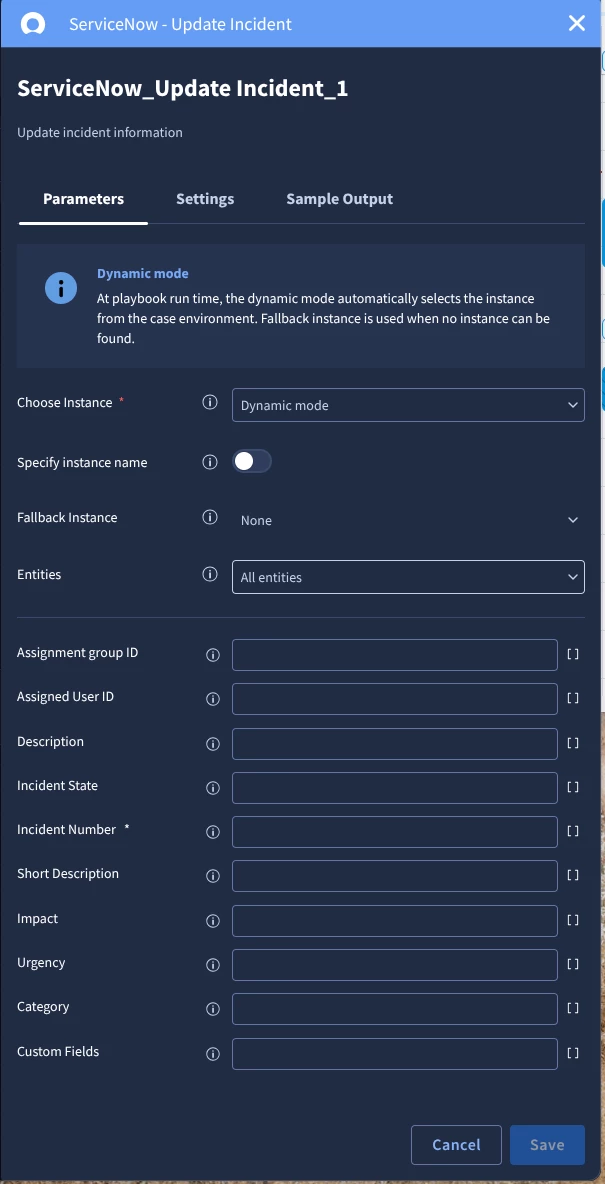
Task: Open the Choose Instance dropdown
Action: pyautogui.click(x=408, y=405)
